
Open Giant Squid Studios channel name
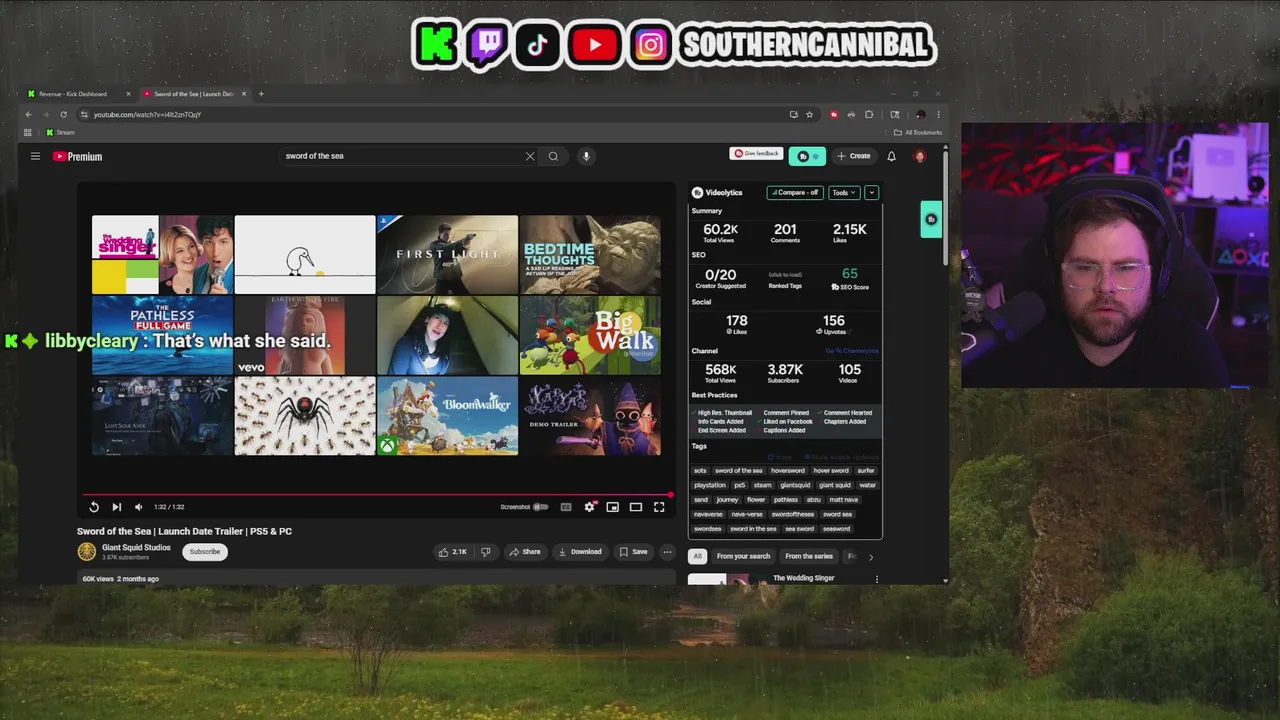[136, 548]
